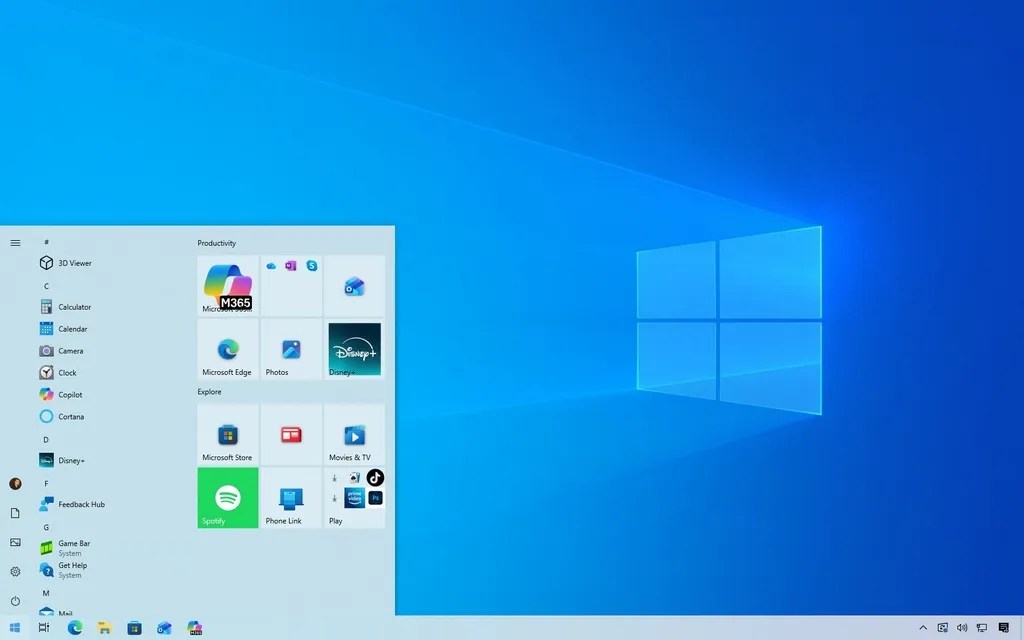Open the Outlook tile in Productivity group

coord(355,285)
